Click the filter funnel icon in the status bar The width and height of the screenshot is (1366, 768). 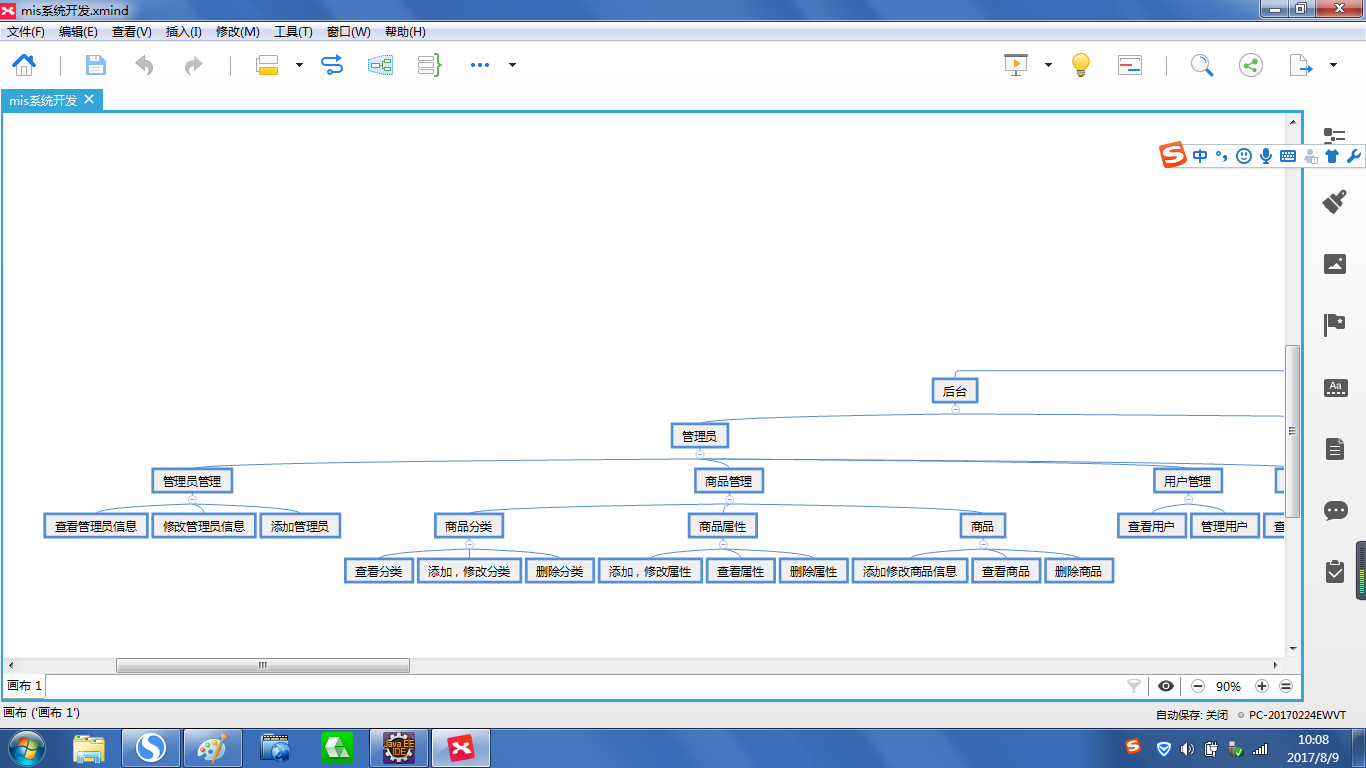click(x=1134, y=686)
